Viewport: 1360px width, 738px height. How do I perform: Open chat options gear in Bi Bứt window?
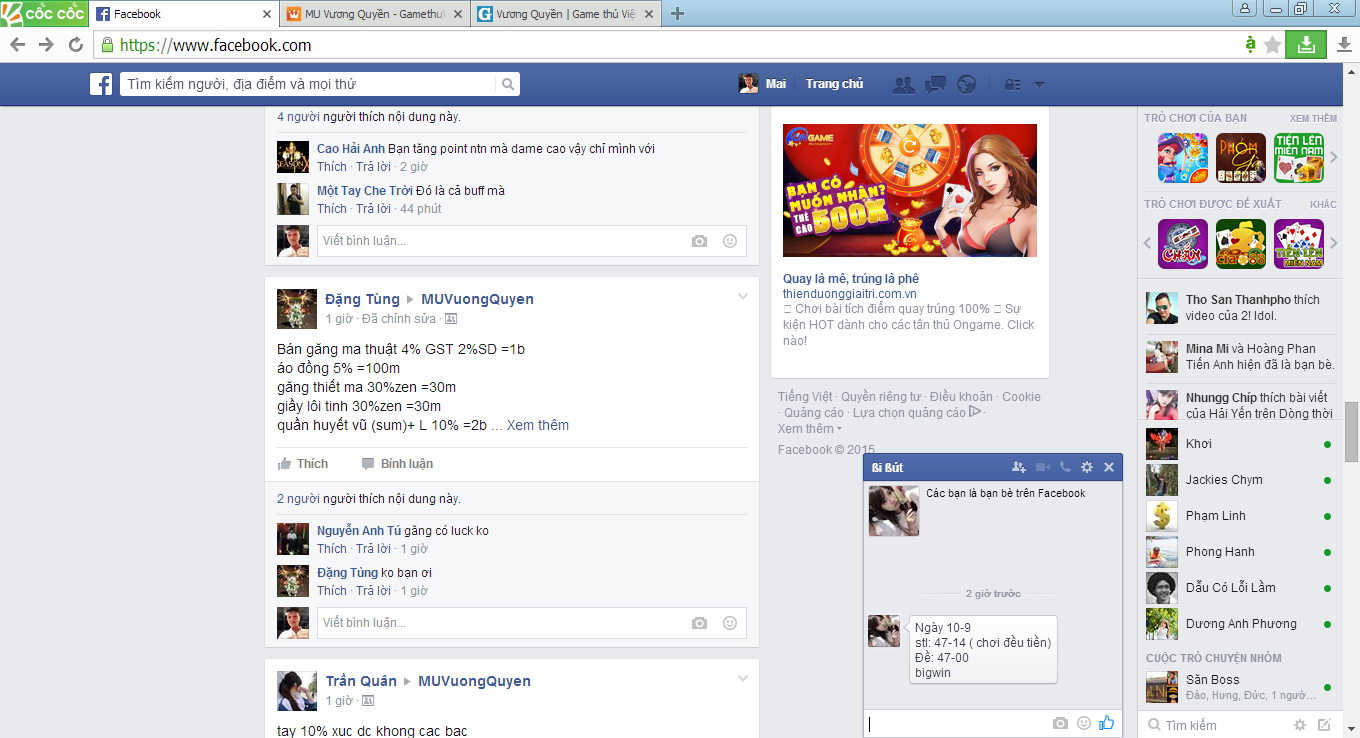point(1087,467)
